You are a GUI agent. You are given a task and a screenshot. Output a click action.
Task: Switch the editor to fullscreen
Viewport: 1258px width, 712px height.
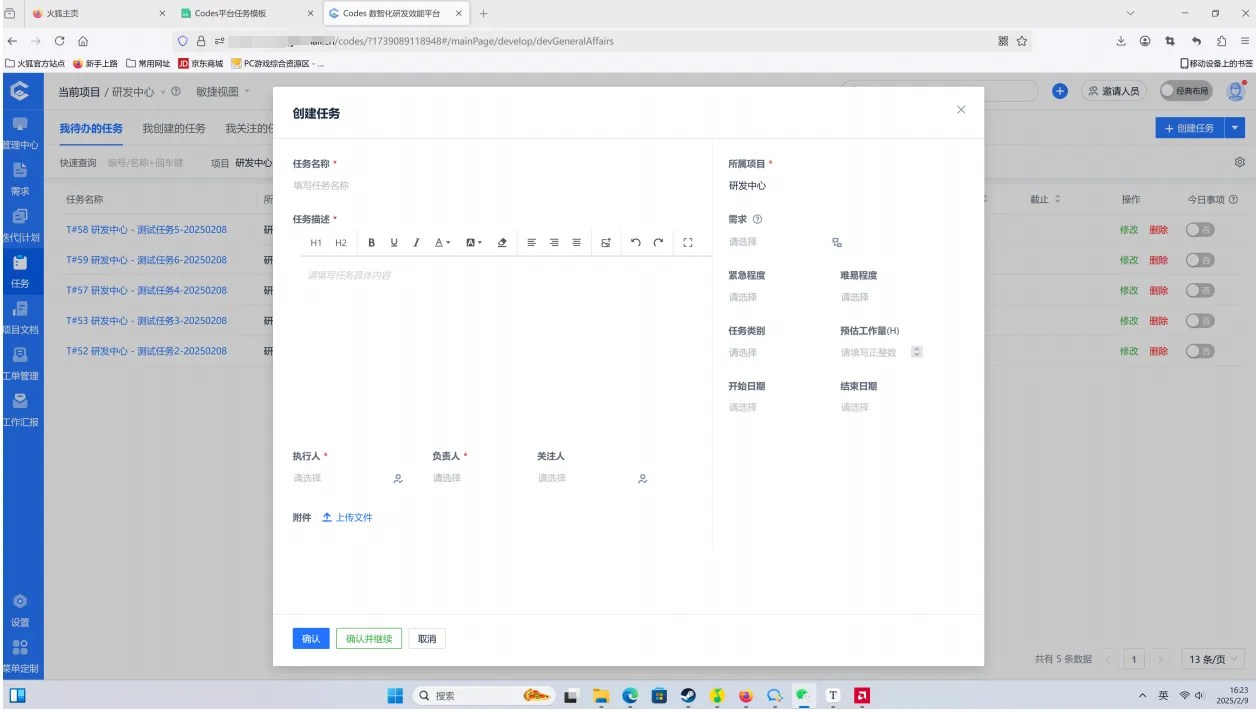tap(688, 243)
